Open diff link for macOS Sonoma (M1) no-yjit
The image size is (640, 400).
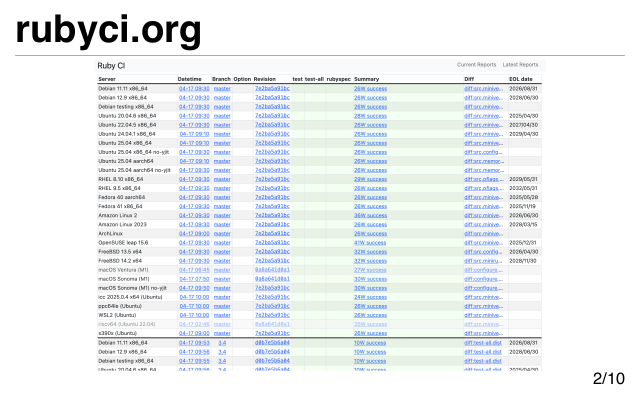[x=484, y=288]
